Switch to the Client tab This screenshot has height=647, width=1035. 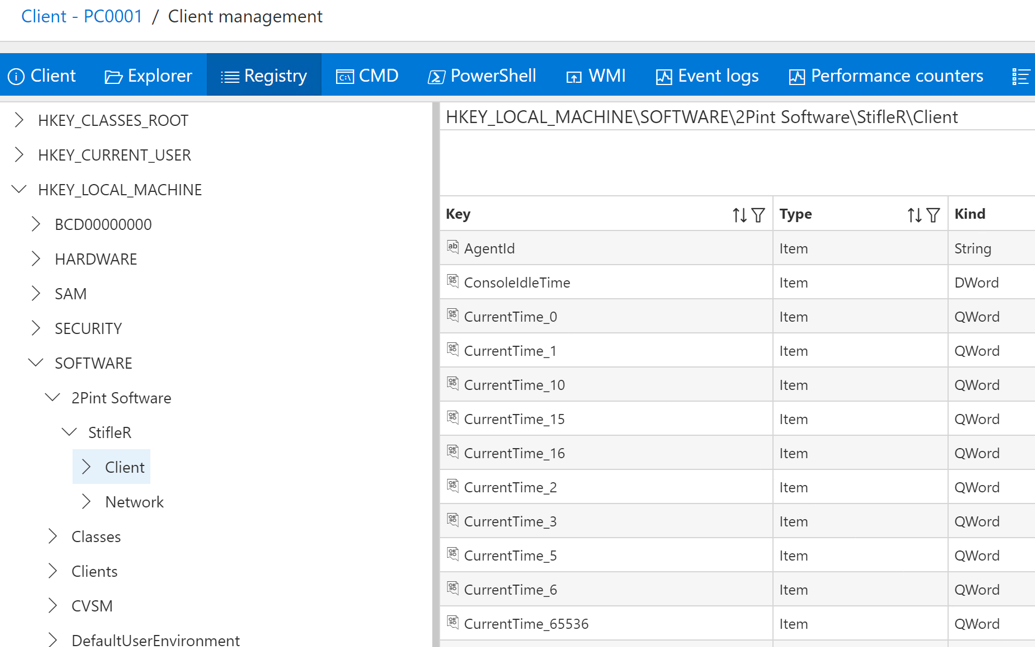(42, 76)
